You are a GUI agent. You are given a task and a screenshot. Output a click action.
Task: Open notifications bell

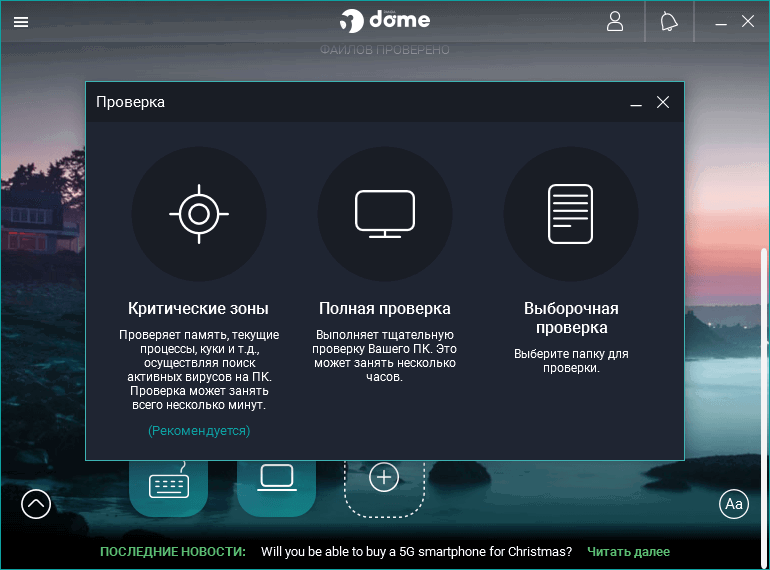click(x=668, y=22)
